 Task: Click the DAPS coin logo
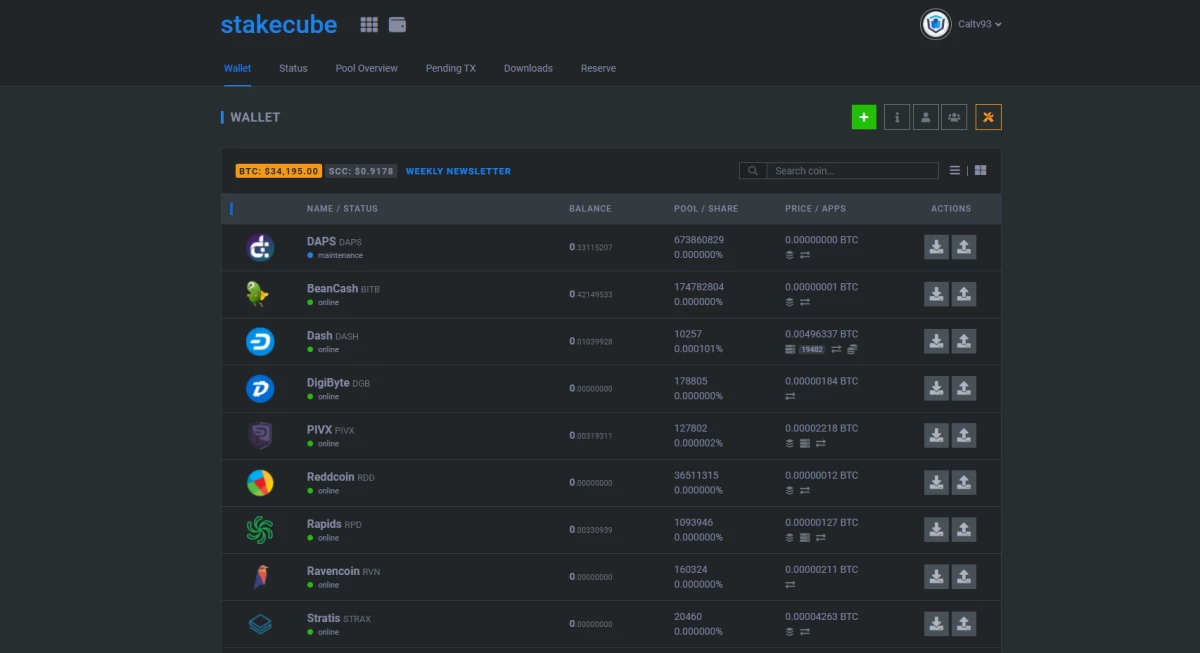click(260, 247)
